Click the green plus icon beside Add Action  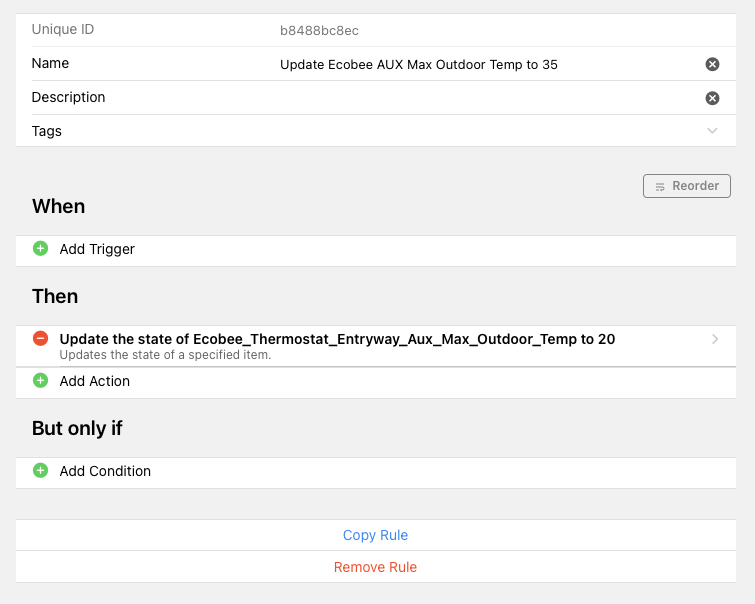point(40,381)
